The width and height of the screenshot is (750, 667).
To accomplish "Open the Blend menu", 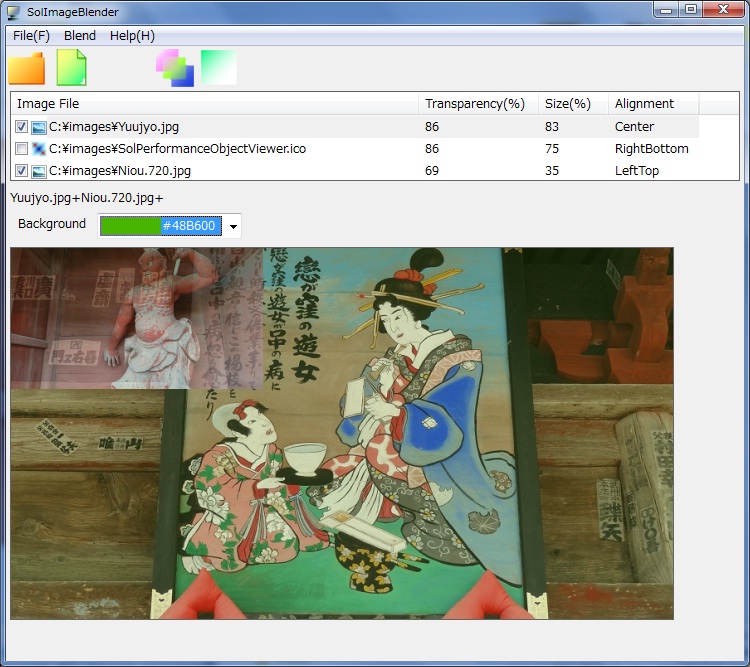I will (x=80, y=36).
